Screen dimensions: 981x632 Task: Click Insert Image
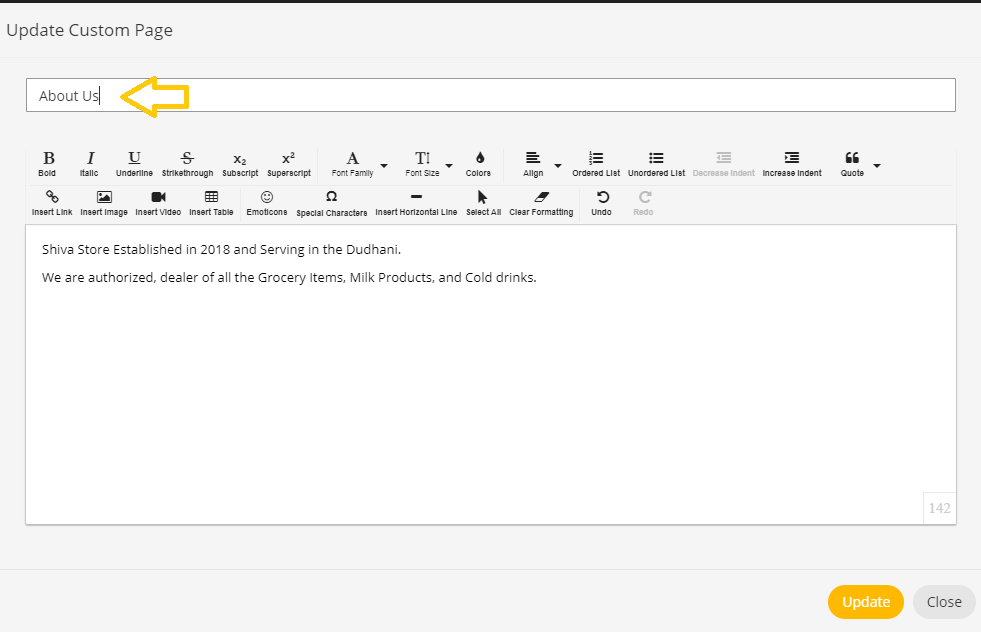coord(104,203)
